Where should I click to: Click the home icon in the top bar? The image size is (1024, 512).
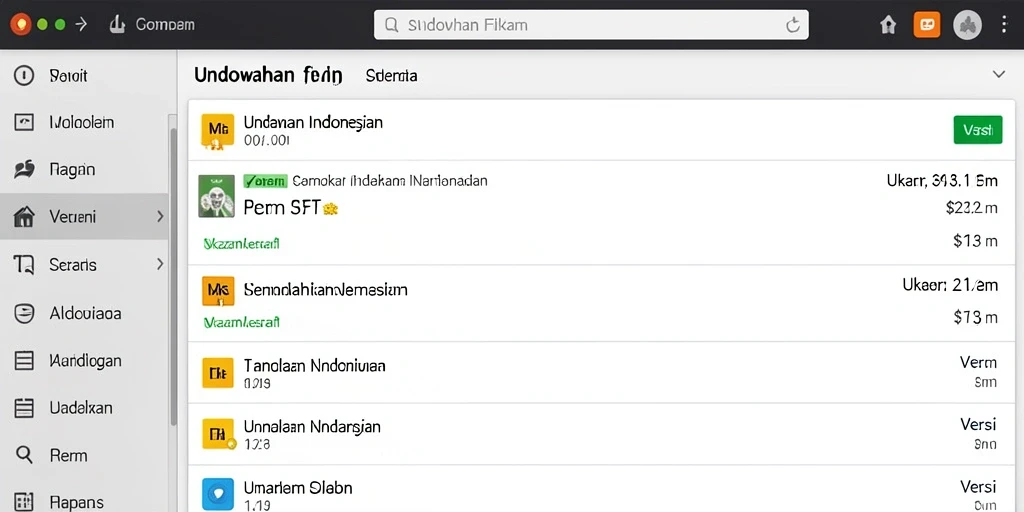click(x=888, y=25)
